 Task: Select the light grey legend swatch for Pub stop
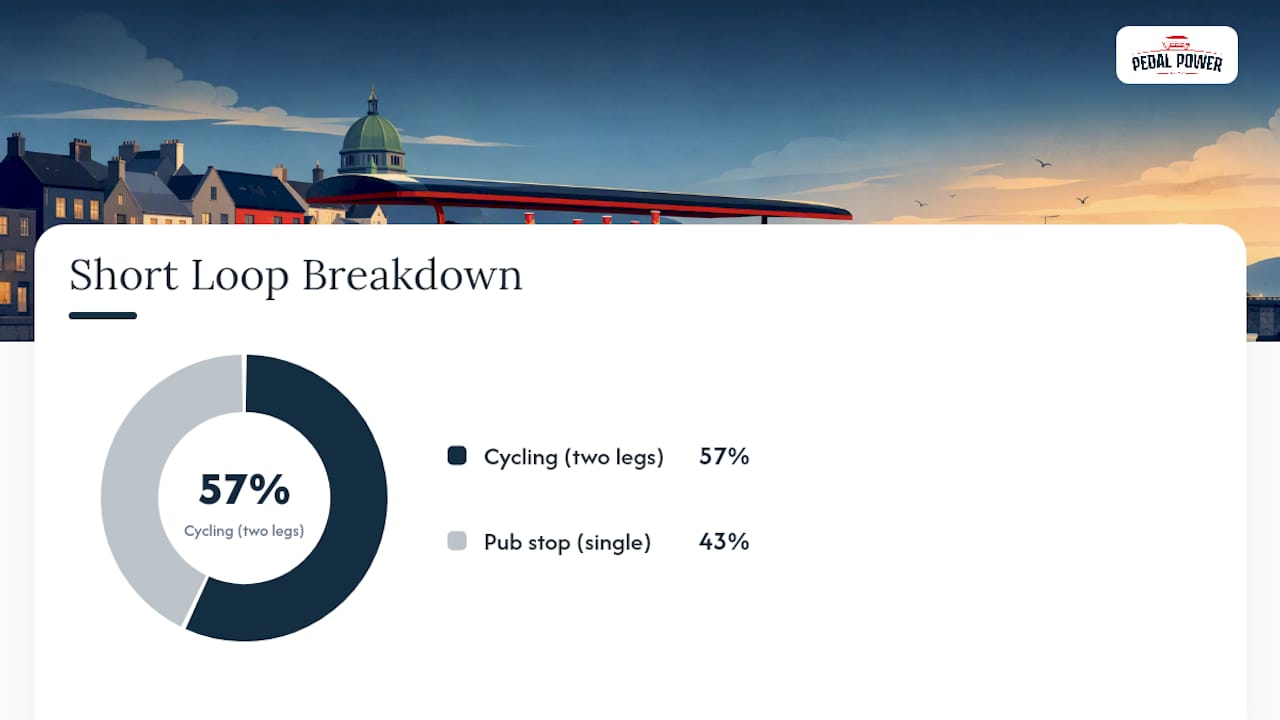coord(457,541)
